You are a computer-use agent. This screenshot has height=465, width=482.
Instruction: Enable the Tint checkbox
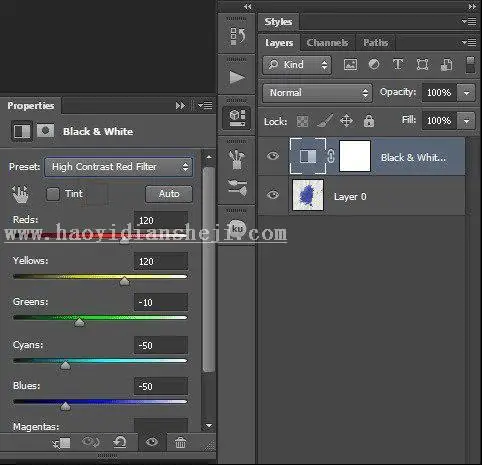(53, 194)
